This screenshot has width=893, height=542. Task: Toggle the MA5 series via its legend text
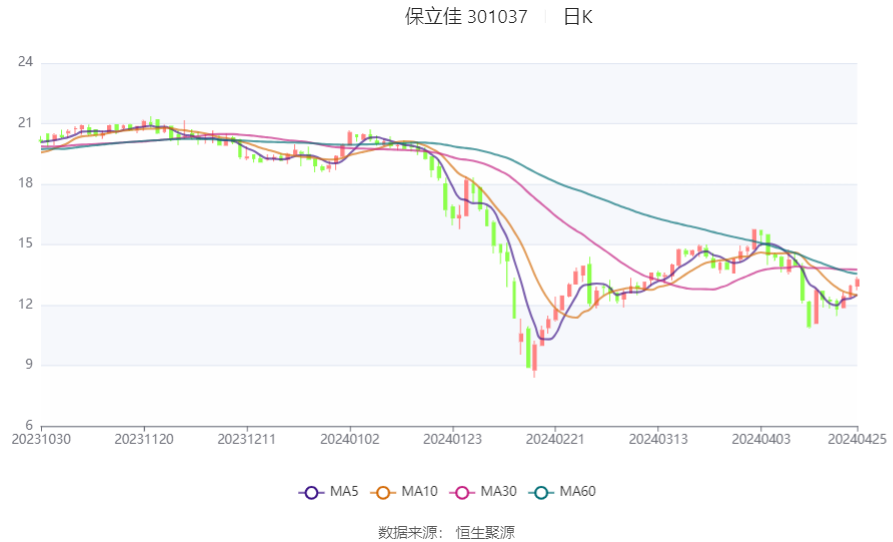coord(344,492)
